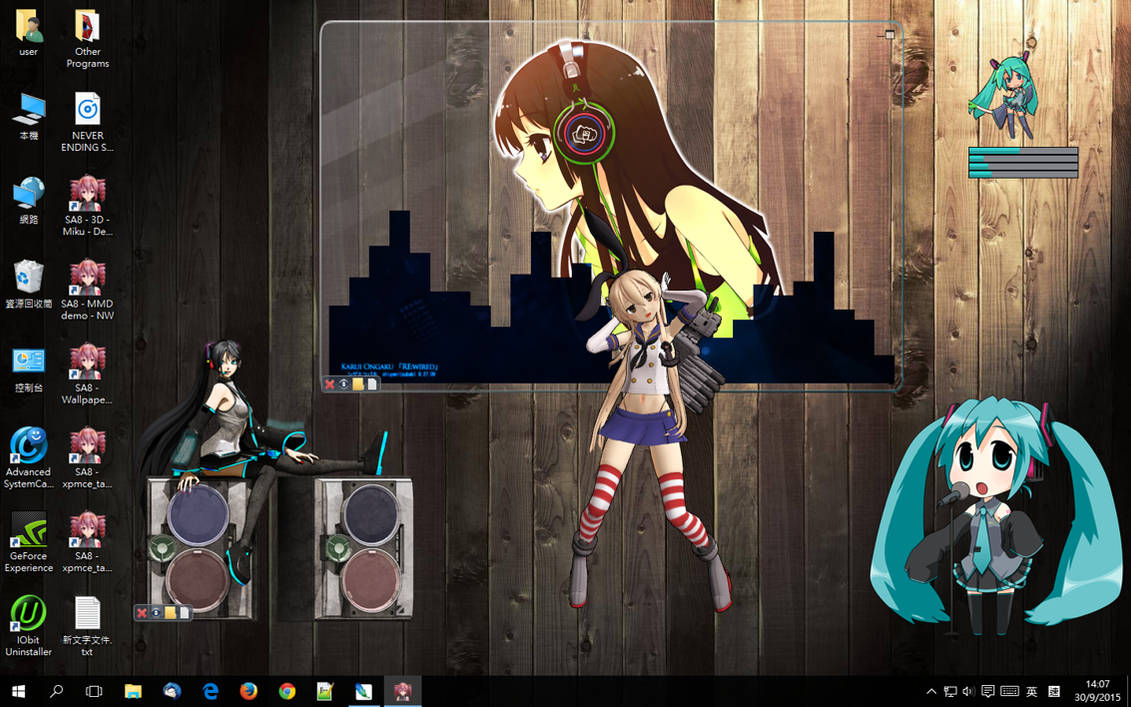Open the 英 language input switcher
The width and height of the screenshot is (1131, 707).
coord(1031,691)
